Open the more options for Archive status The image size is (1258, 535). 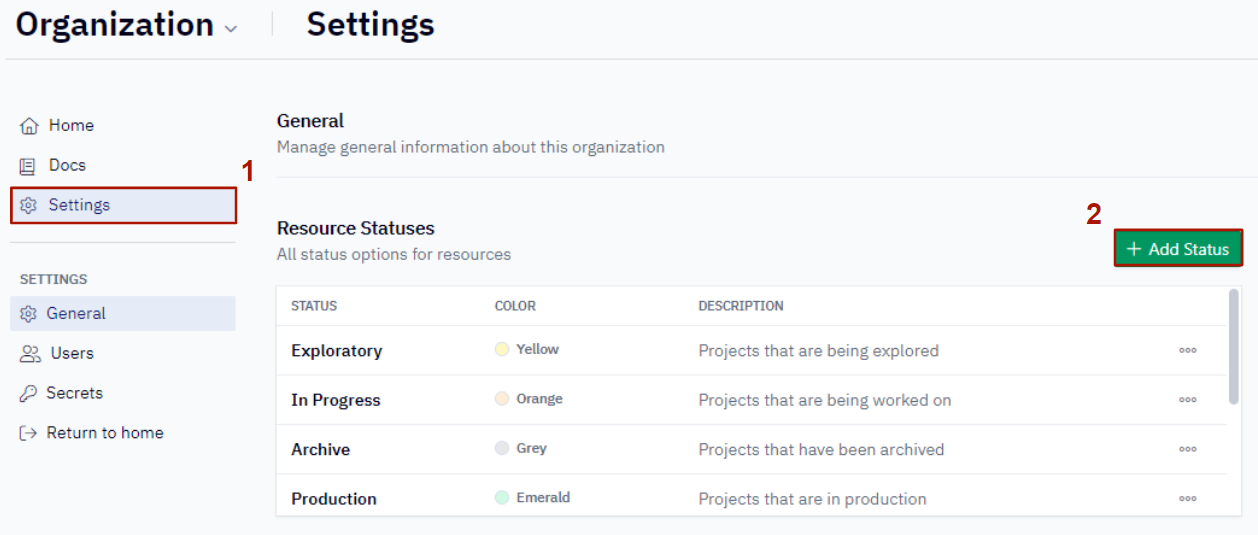tap(1187, 450)
